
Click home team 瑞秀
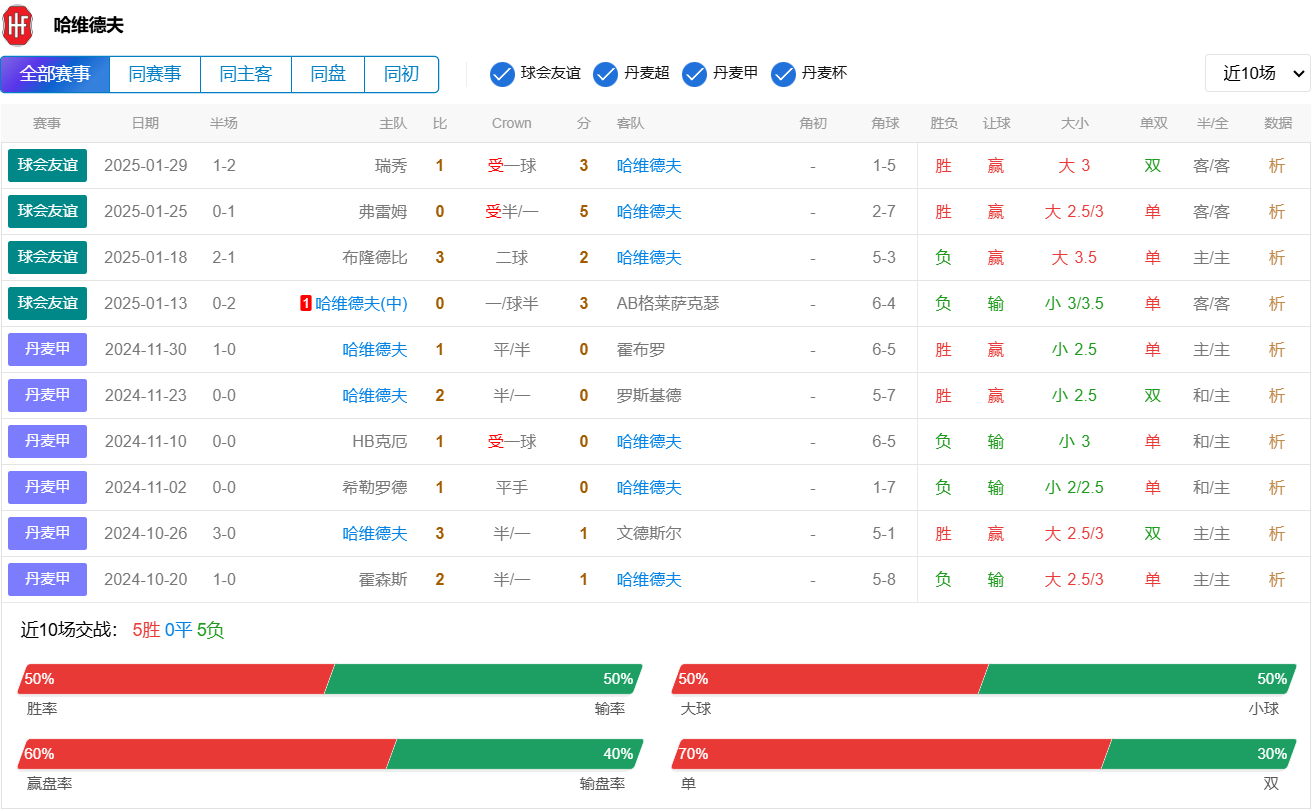[391, 165]
